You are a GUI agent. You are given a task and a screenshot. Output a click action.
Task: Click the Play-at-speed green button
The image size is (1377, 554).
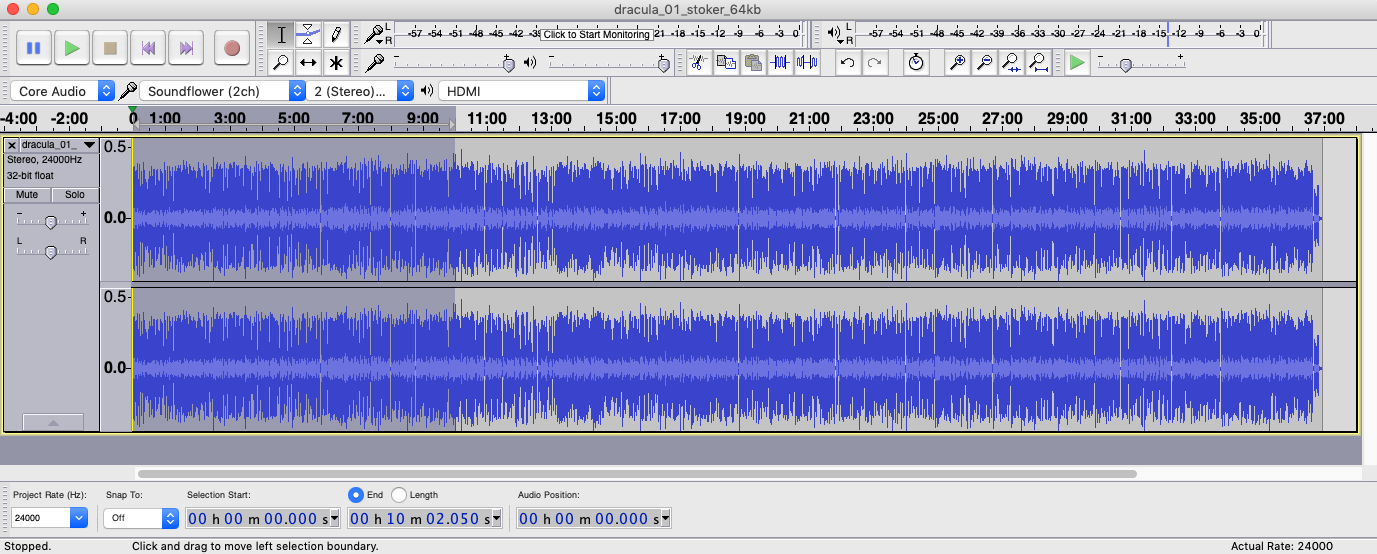click(1076, 62)
